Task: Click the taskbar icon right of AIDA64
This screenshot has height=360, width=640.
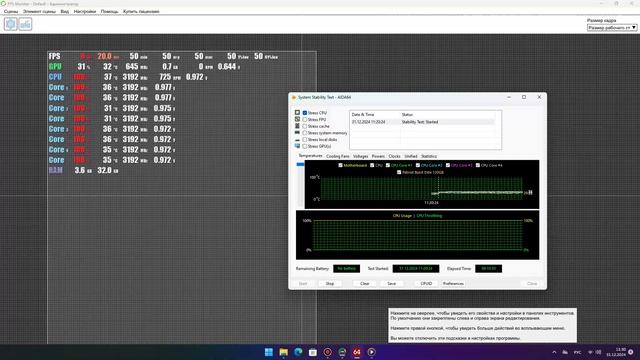Action: [371, 352]
